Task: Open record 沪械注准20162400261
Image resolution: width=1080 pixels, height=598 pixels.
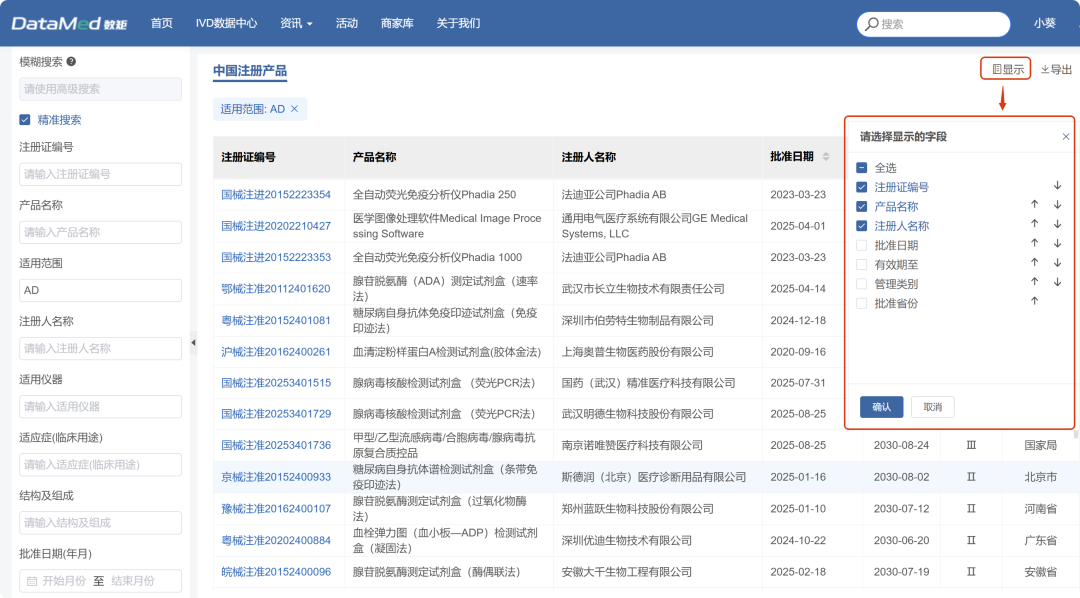Action: (276, 351)
